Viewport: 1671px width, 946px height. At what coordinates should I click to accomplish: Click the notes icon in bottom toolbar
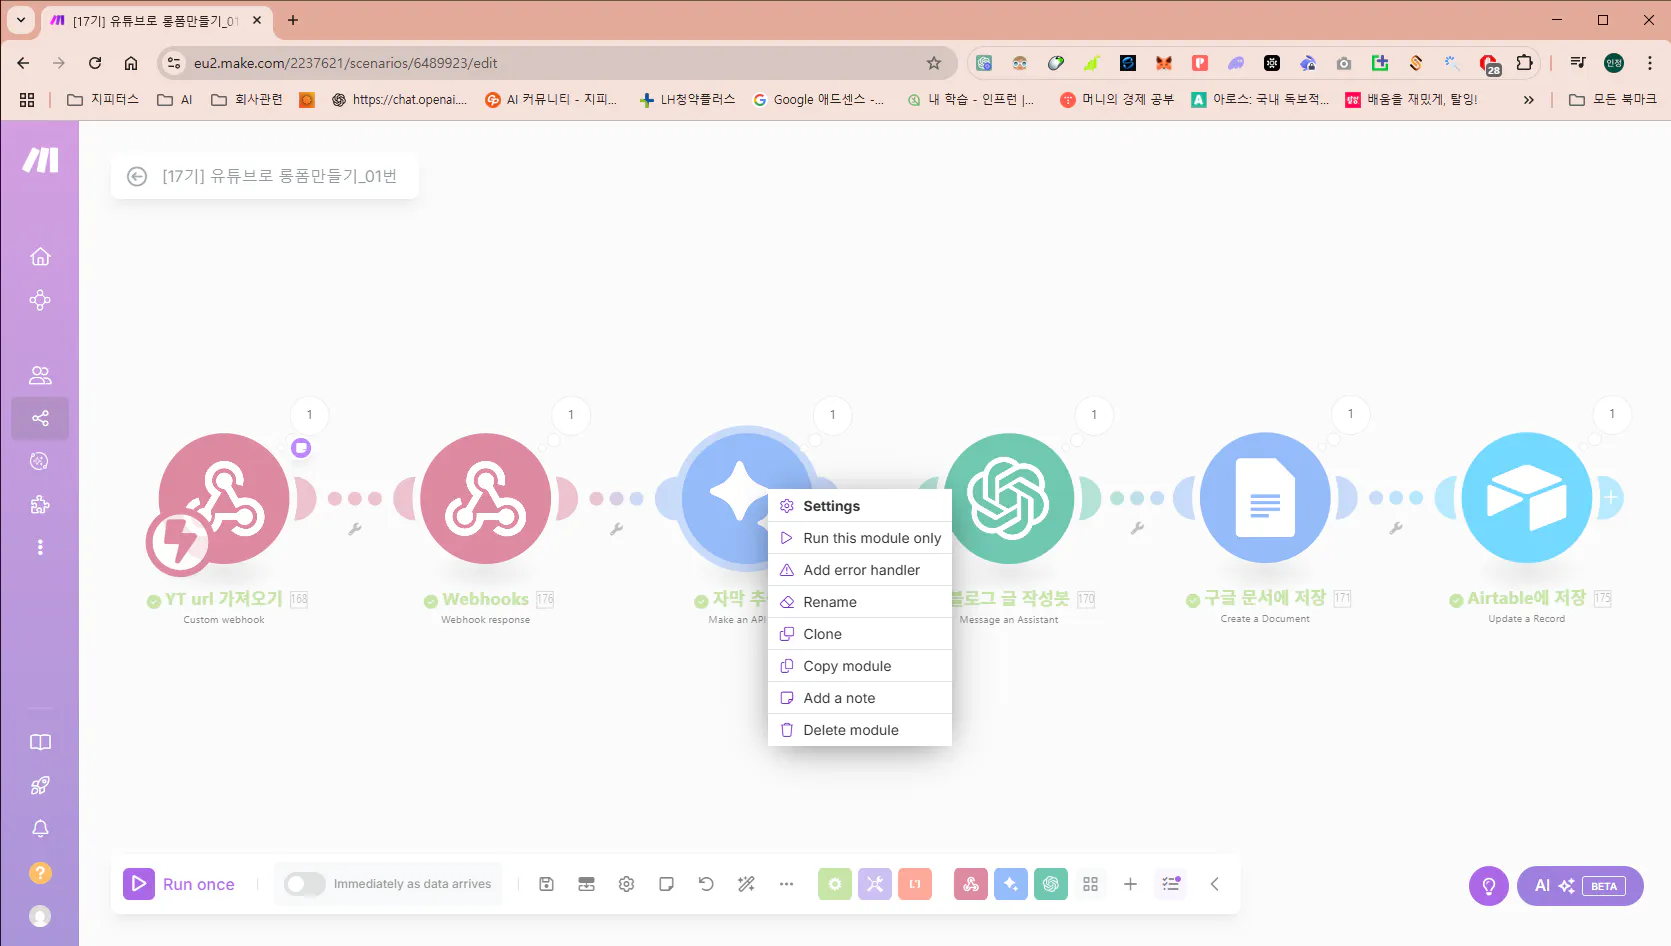coord(666,884)
